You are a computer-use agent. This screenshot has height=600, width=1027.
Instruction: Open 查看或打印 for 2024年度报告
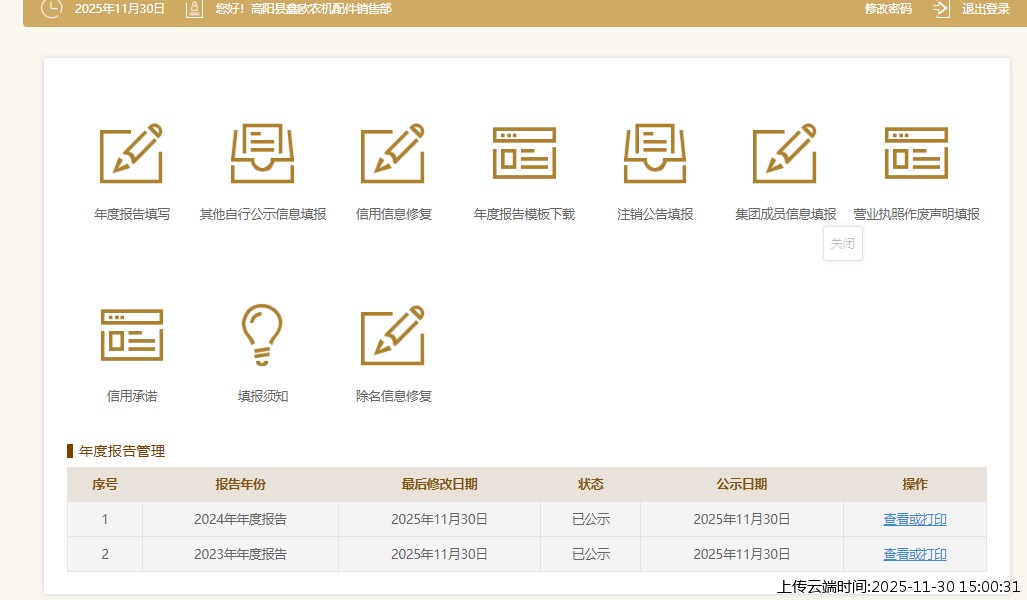[914, 519]
